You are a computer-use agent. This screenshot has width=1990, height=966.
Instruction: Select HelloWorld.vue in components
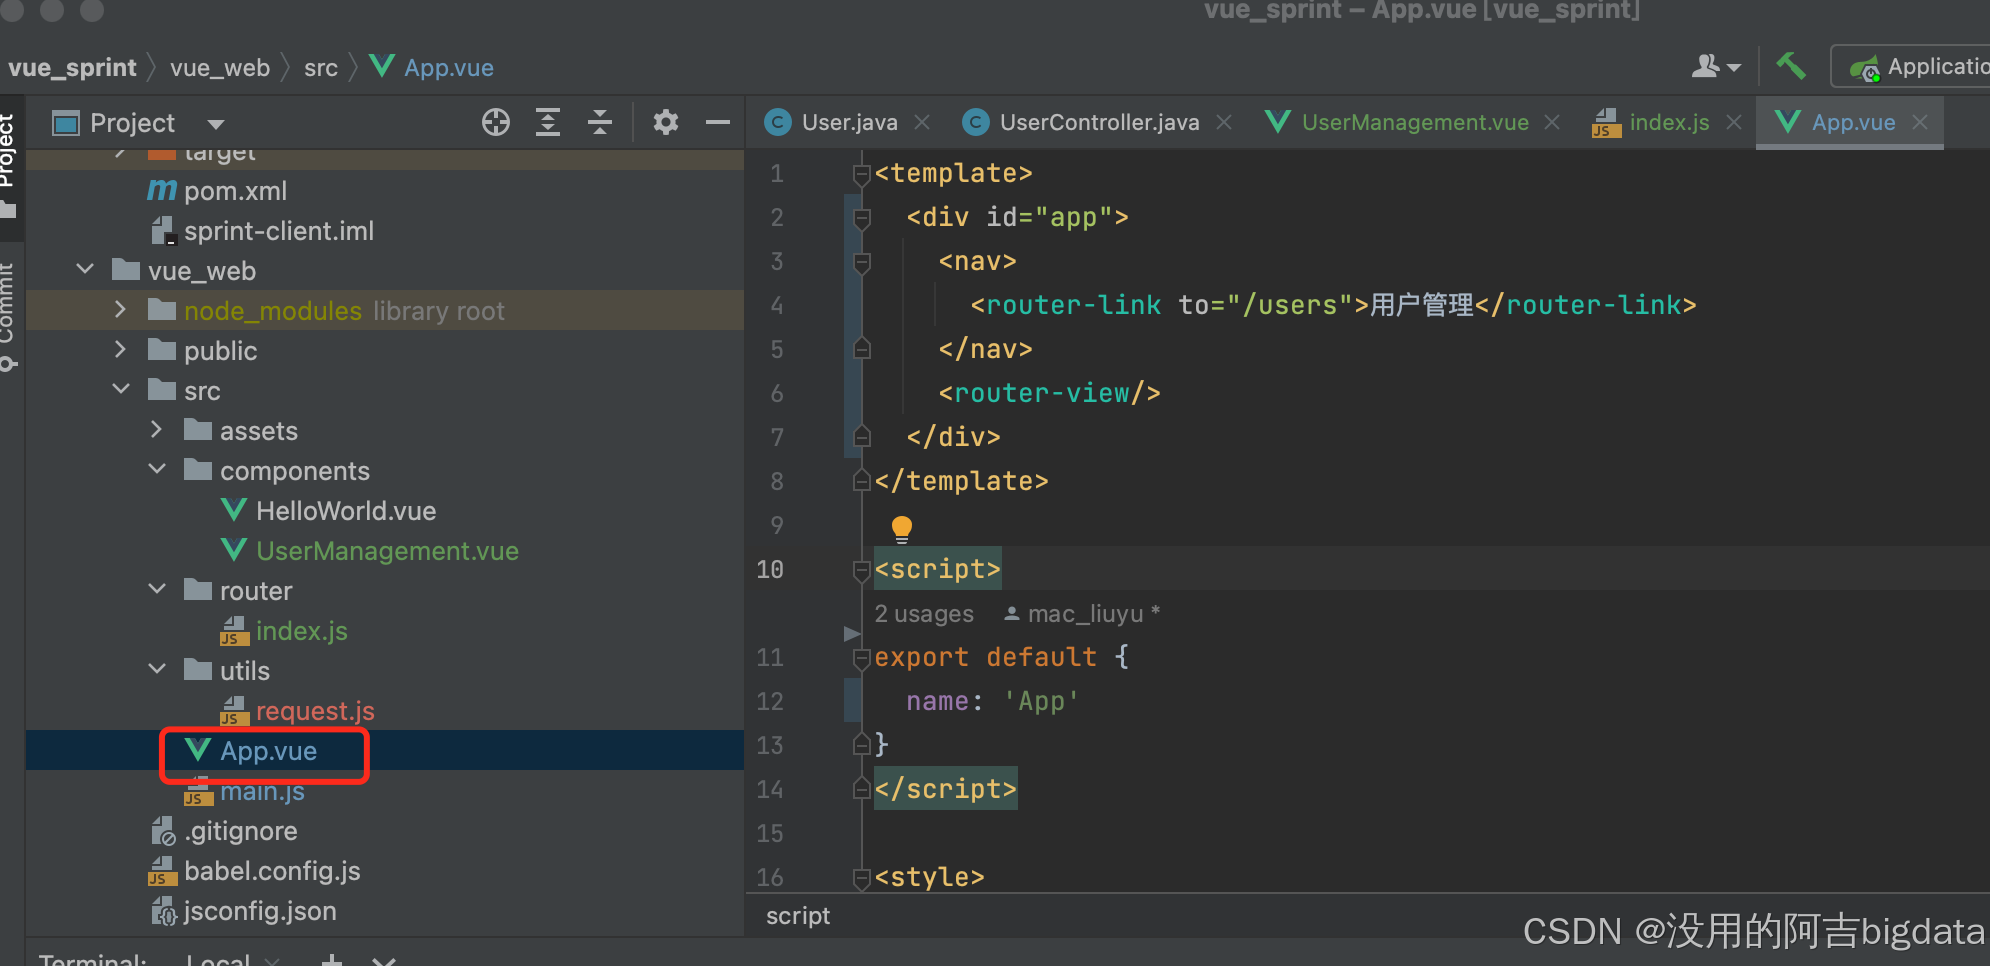pos(346,510)
